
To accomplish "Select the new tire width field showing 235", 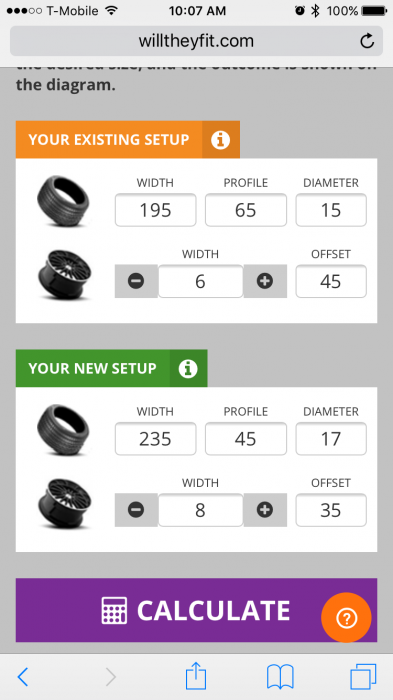I will tap(155, 439).
